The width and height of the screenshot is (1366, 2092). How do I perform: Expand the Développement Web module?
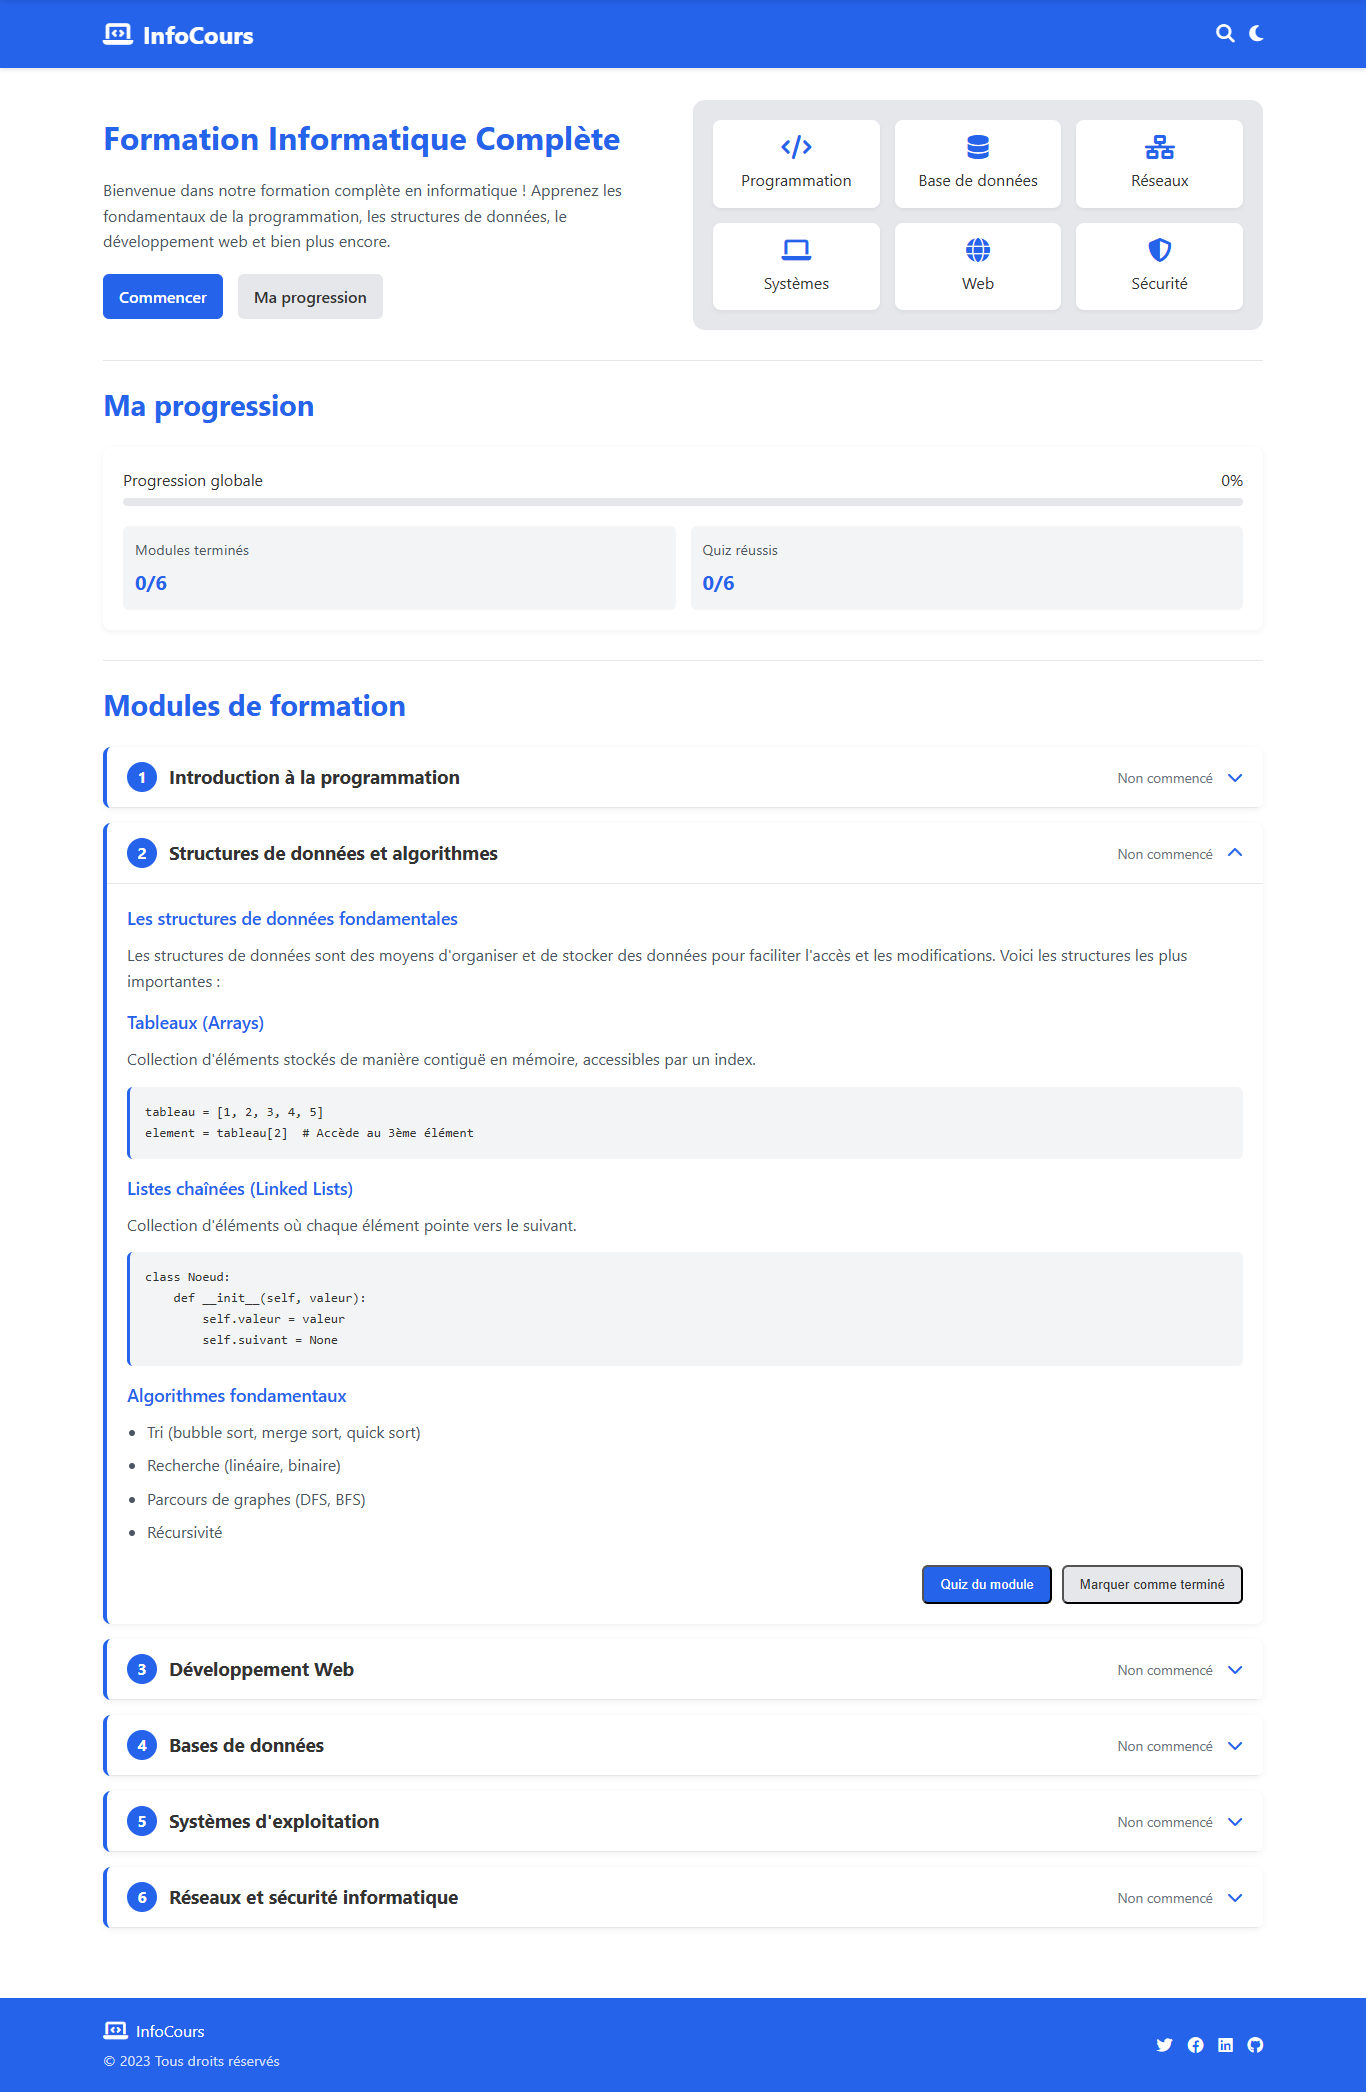pos(1235,1670)
